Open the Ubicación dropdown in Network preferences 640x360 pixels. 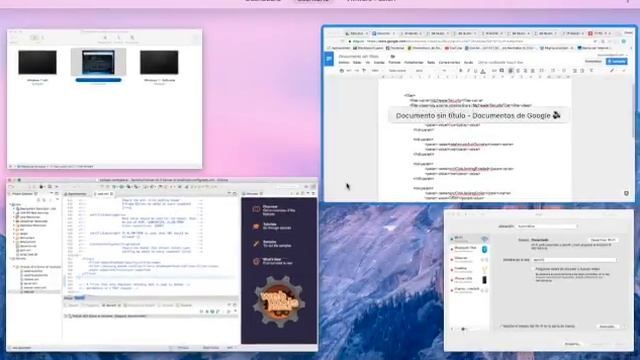[547, 226]
